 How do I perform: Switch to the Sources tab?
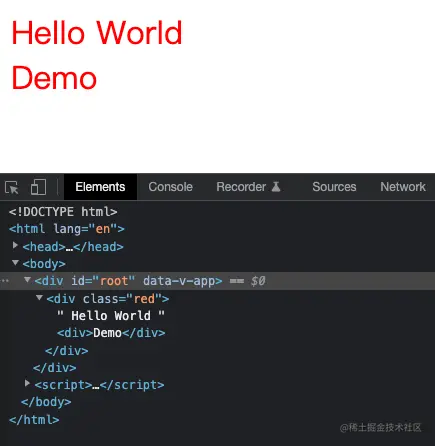(334, 187)
